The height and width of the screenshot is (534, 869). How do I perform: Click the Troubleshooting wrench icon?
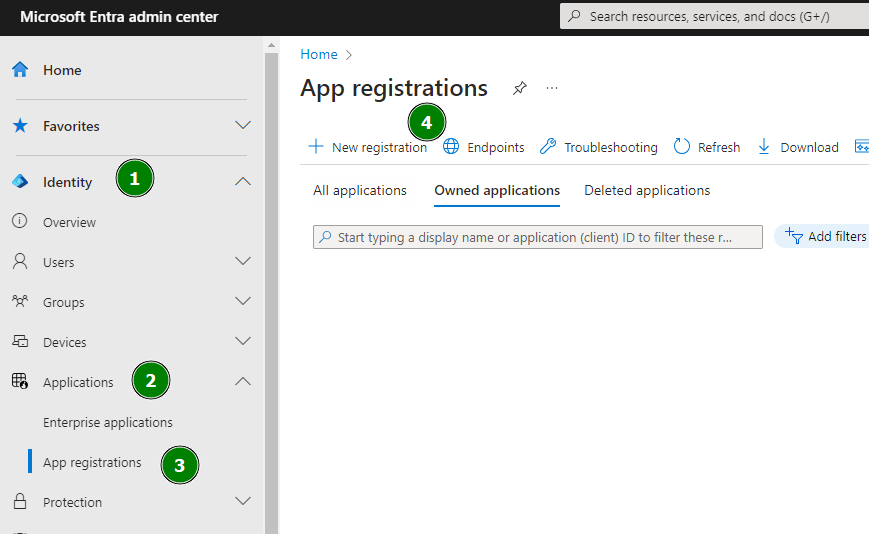[548, 146]
